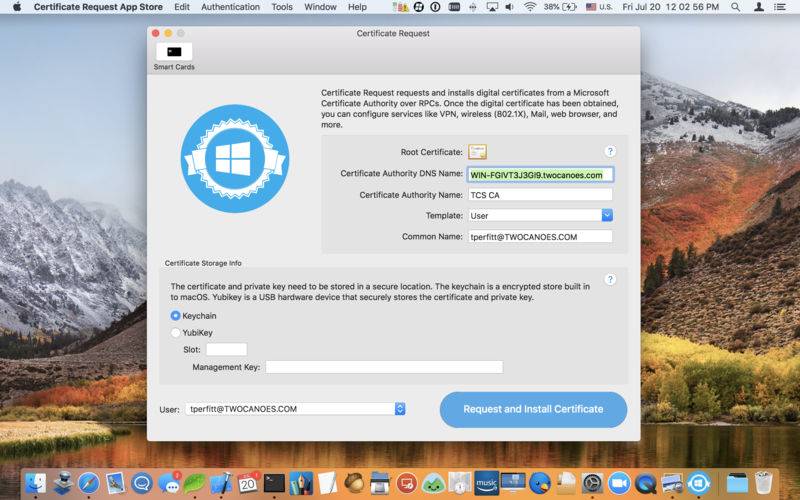Open Spotlight search in menu bar
This screenshot has height=500, width=800.
[x=735, y=7]
